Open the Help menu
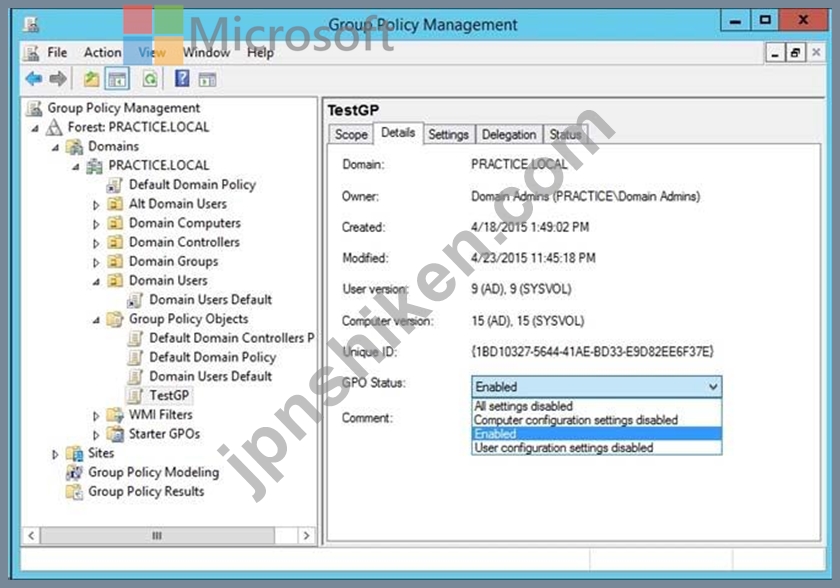This screenshot has width=840, height=588. [x=260, y=52]
